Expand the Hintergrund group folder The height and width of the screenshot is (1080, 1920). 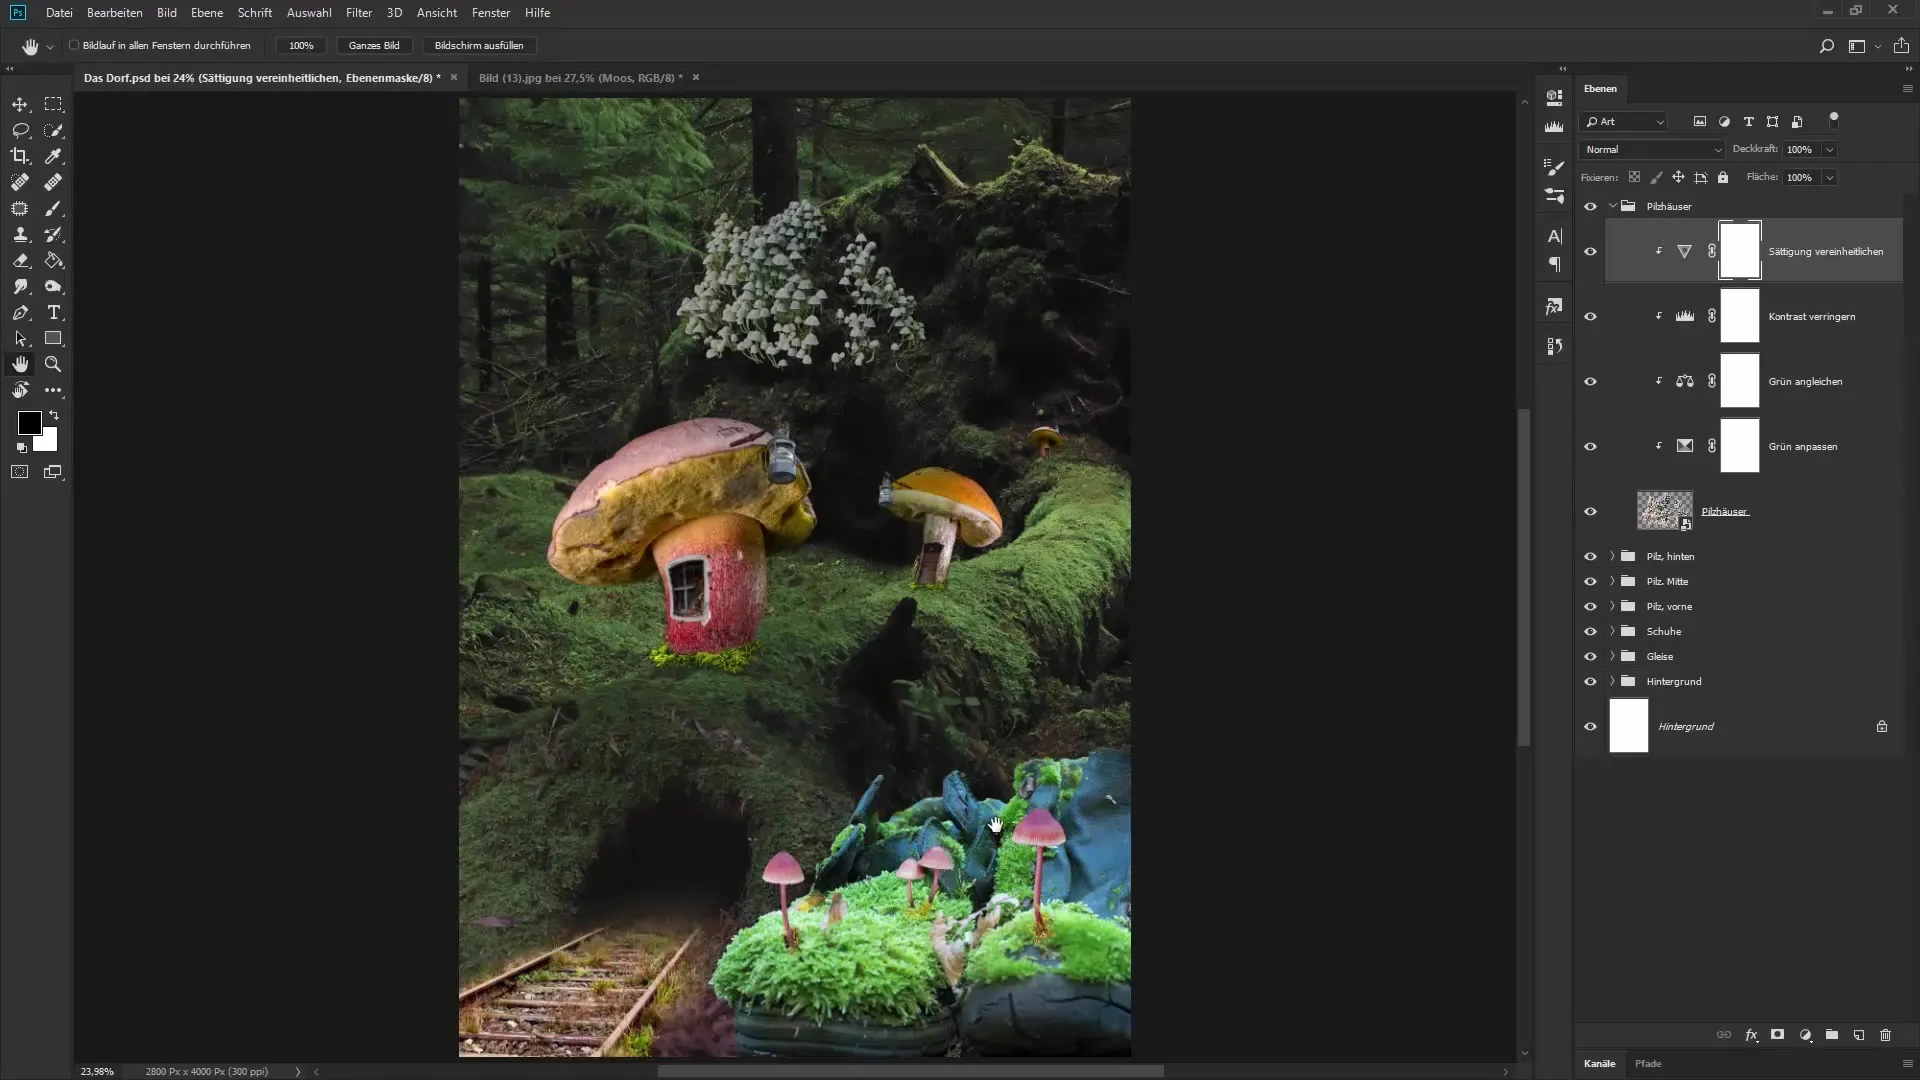1613,681
